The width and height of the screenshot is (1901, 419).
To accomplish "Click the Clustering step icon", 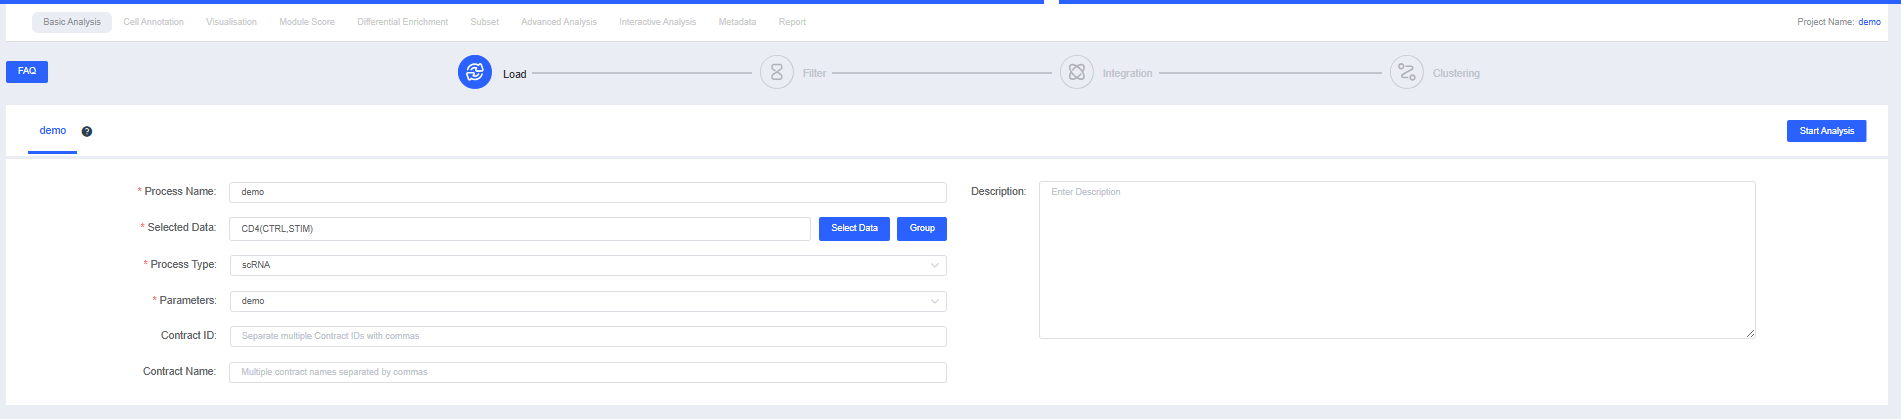I will point(1406,72).
